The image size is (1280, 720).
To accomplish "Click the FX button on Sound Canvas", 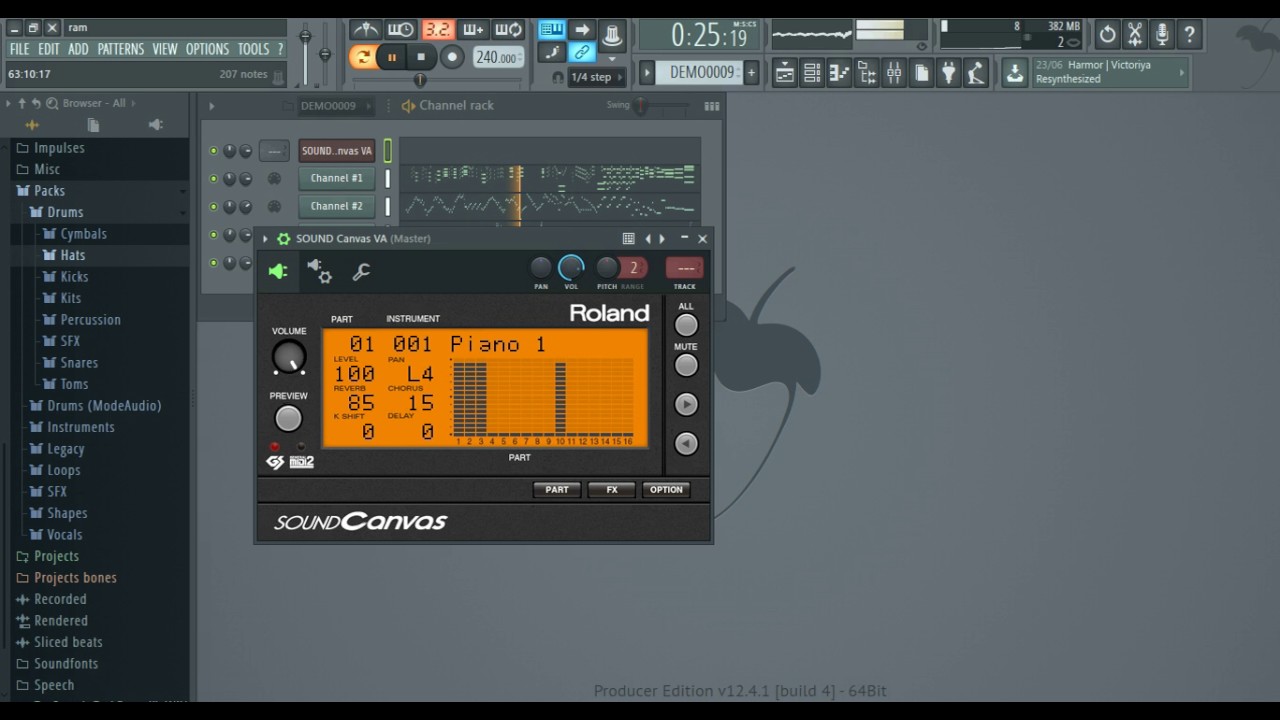I will click(612, 490).
